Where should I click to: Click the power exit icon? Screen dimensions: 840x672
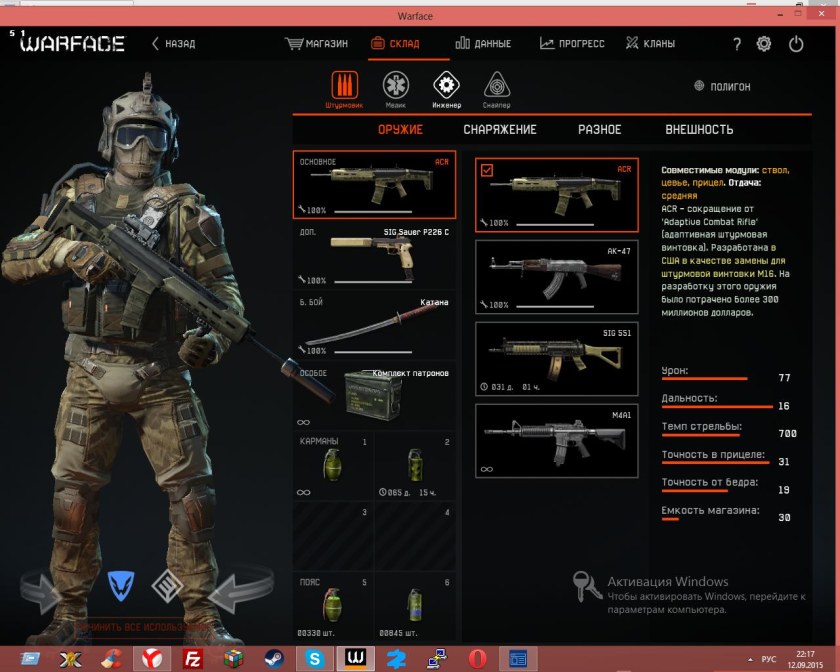[x=796, y=44]
